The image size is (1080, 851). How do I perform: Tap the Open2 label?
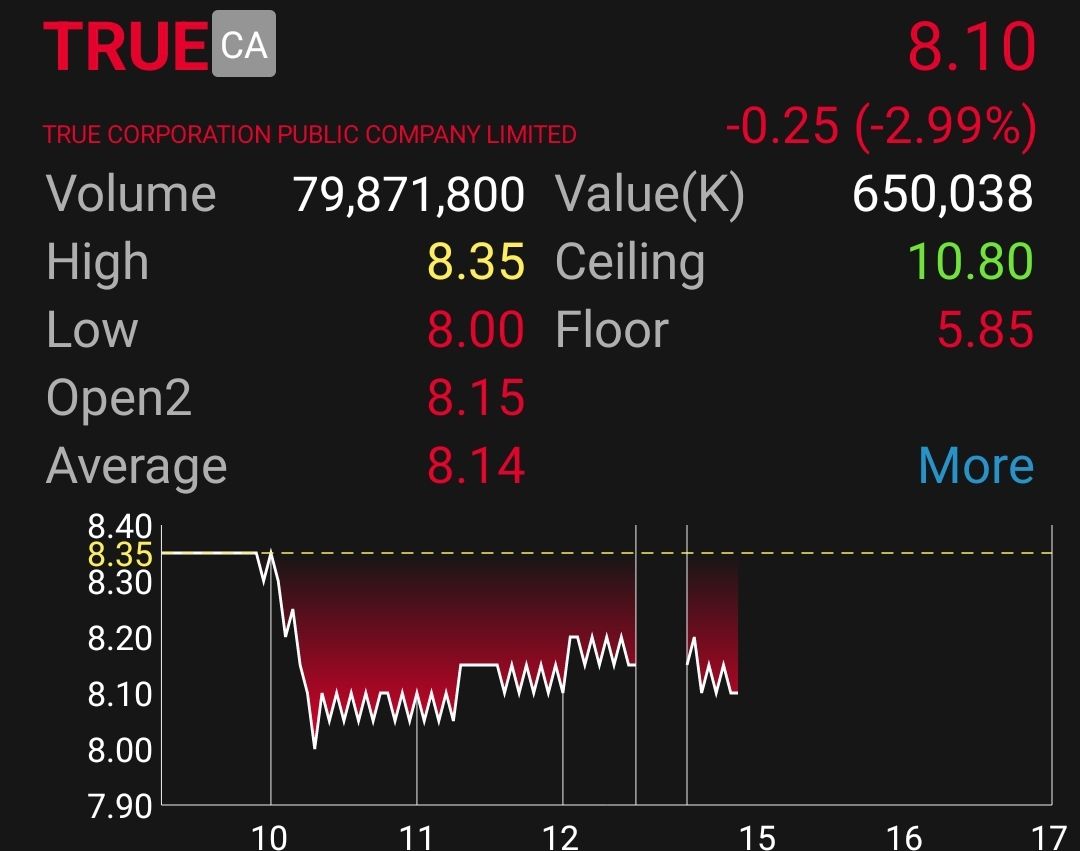click(x=118, y=399)
